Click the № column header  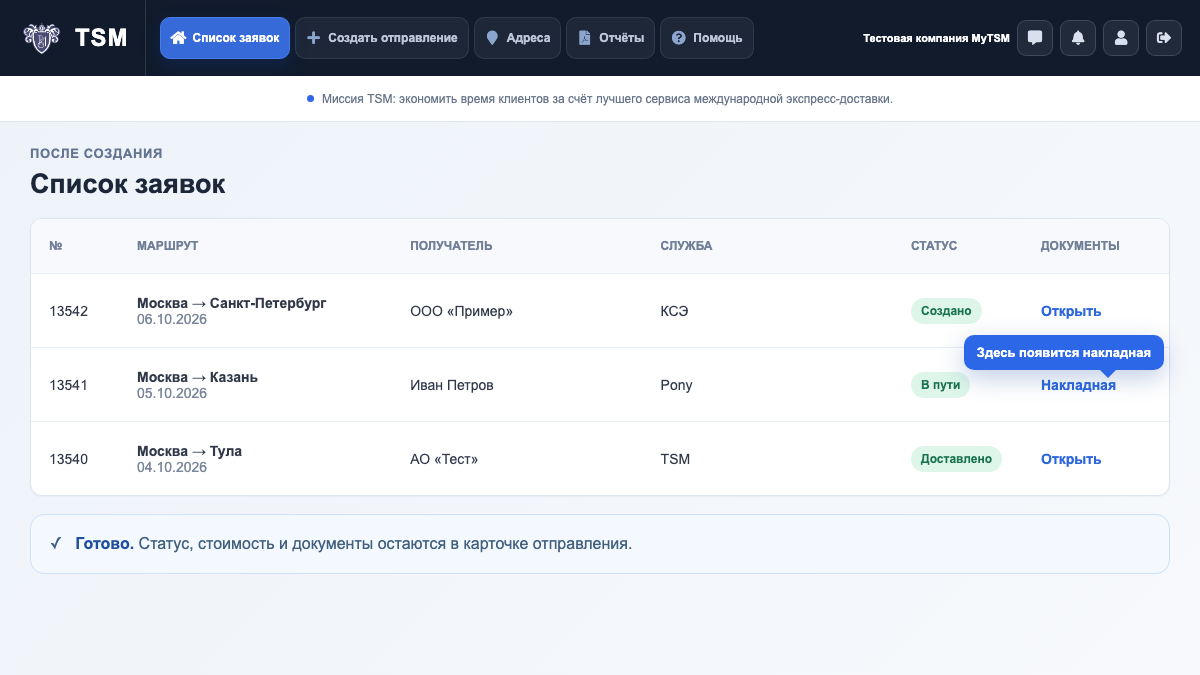56,246
